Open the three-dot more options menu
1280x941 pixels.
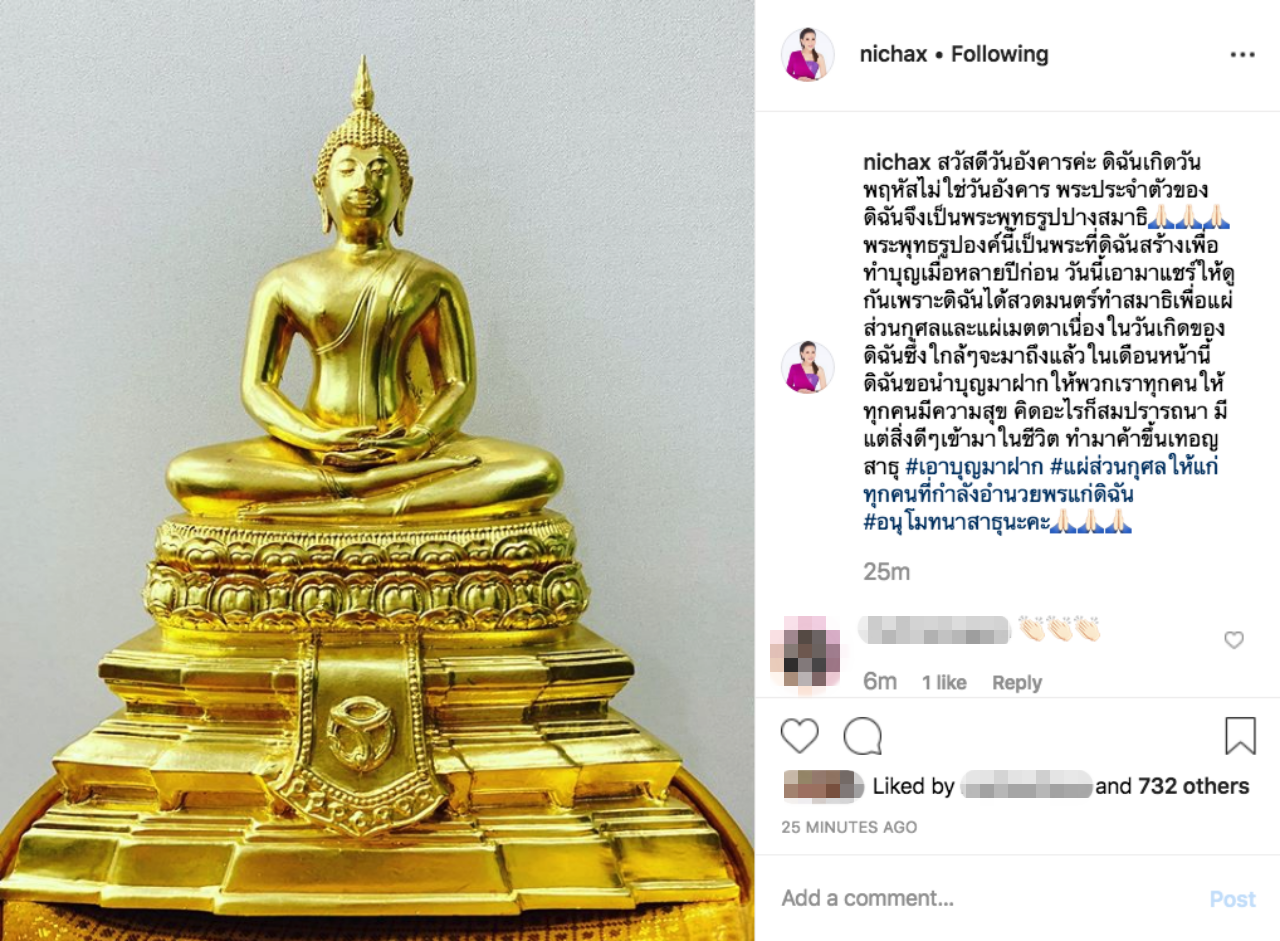pos(1242,55)
